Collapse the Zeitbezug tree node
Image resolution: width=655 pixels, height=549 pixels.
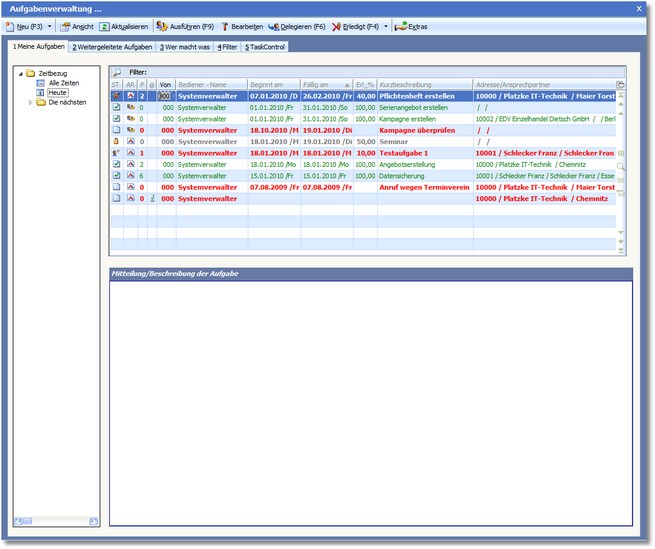(x=20, y=73)
